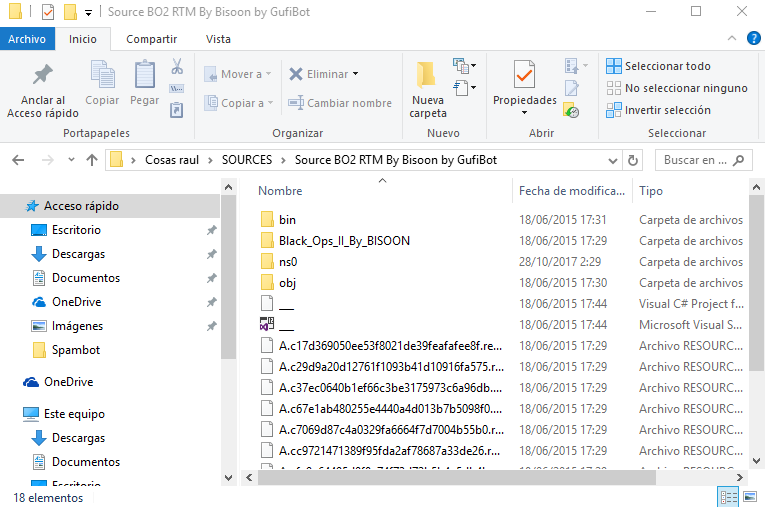765x507 pixels.
Task: Click the search magnifier icon
Action: click(x=739, y=160)
